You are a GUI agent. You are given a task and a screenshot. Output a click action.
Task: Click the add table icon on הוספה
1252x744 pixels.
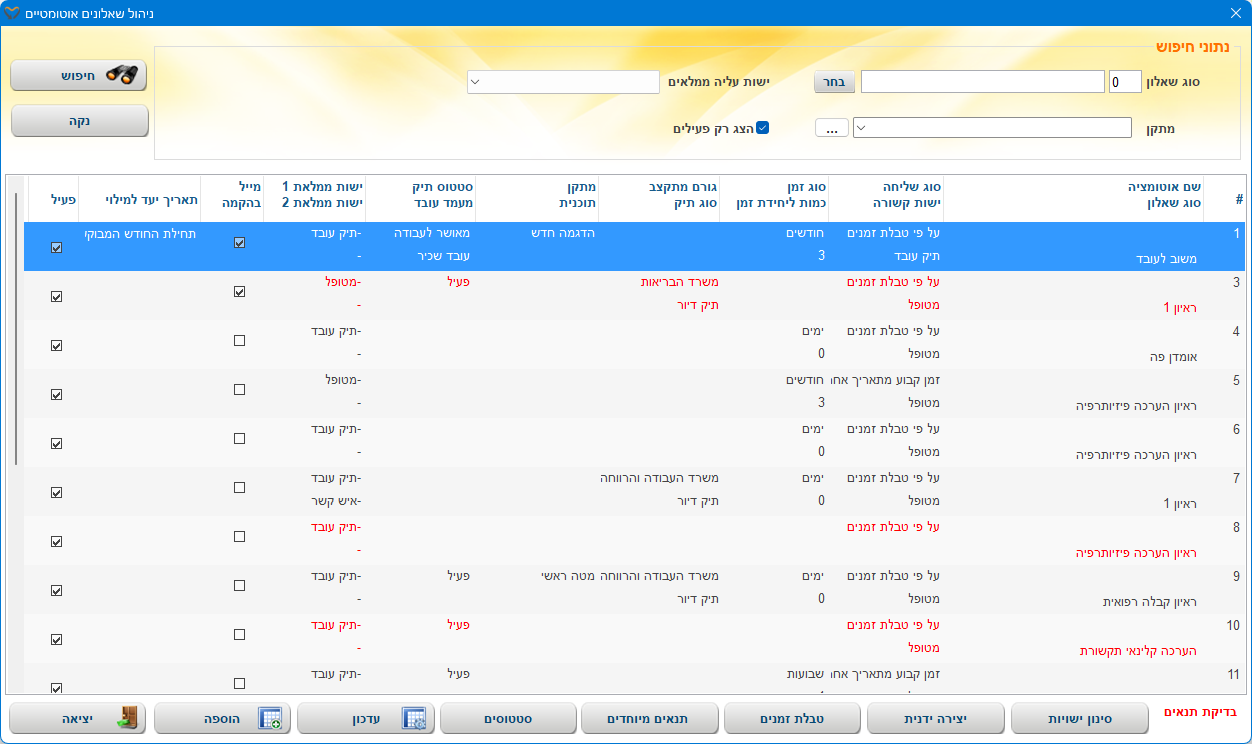tap(270, 718)
